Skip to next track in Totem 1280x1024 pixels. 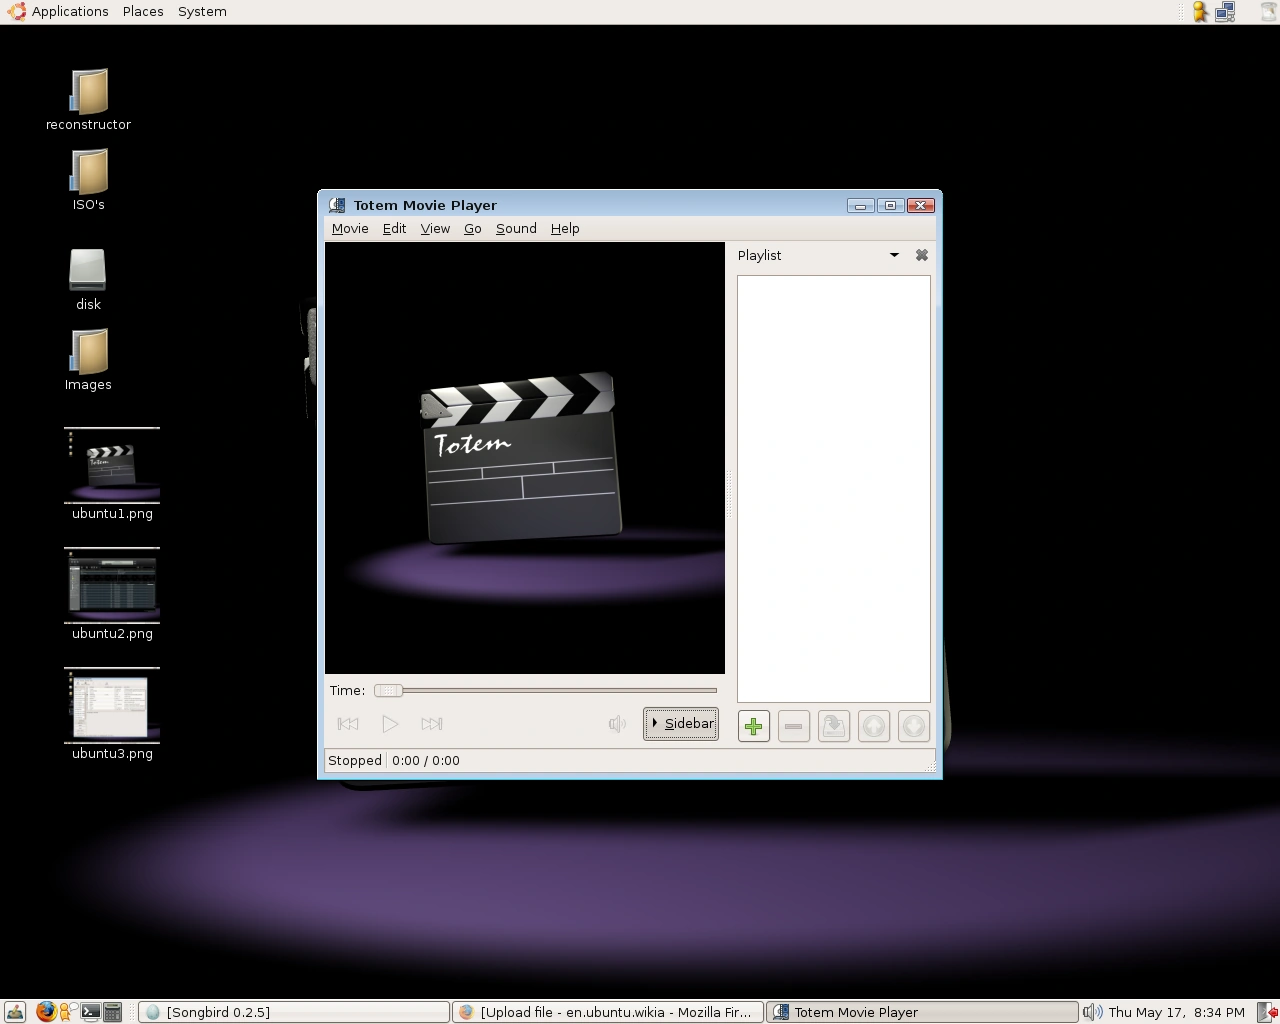click(x=432, y=724)
